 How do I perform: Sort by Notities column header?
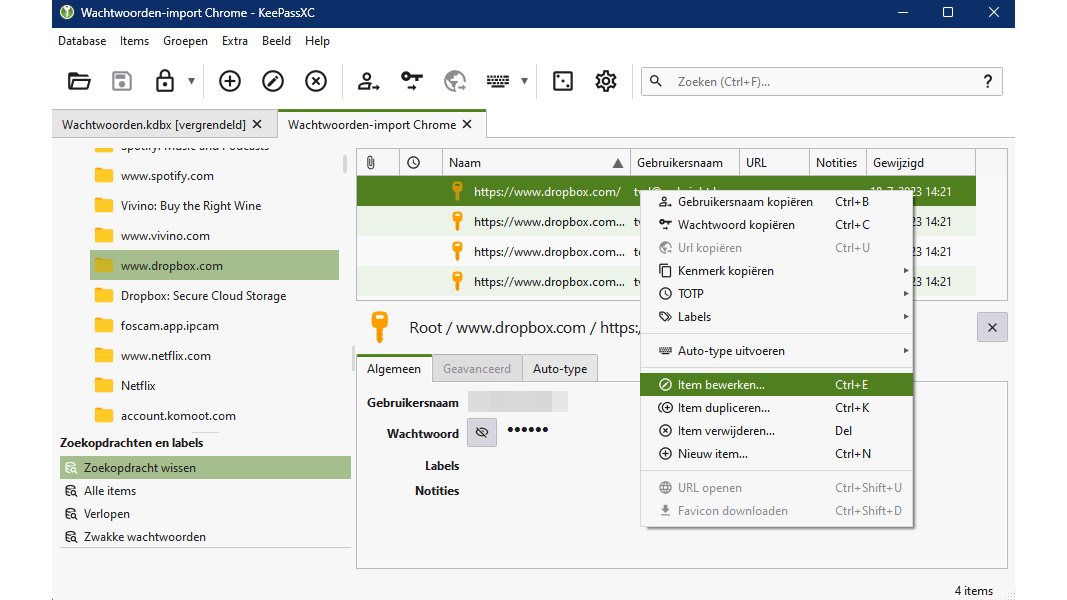point(838,163)
